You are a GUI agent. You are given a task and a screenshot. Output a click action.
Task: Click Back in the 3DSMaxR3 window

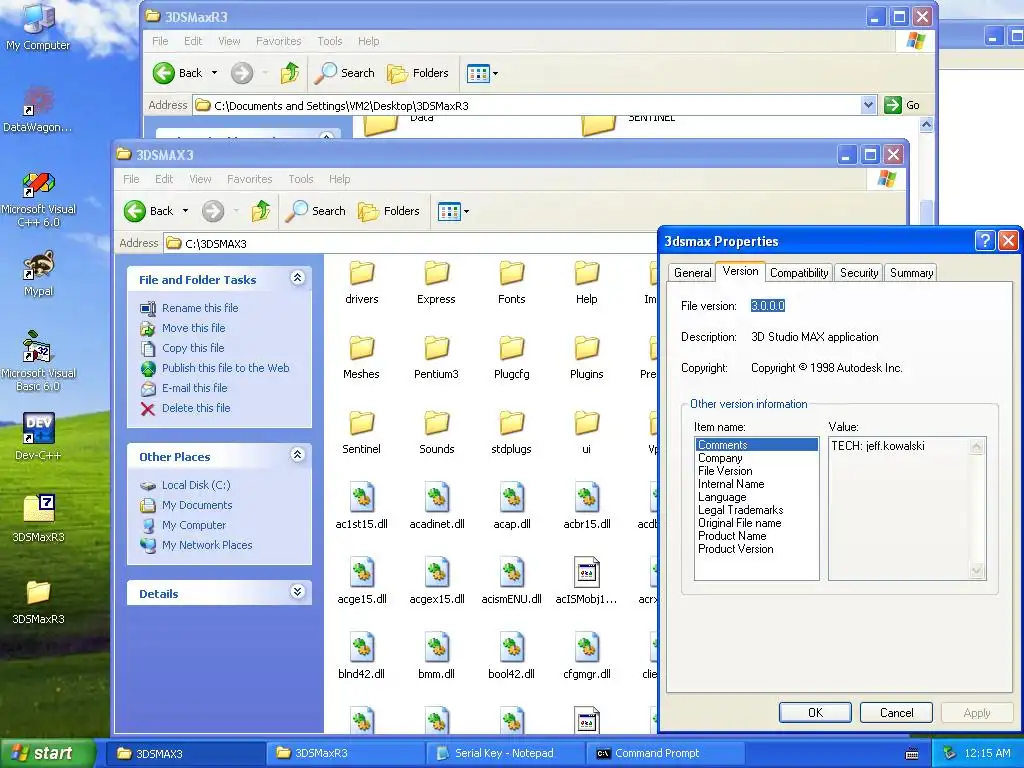coord(179,73)
